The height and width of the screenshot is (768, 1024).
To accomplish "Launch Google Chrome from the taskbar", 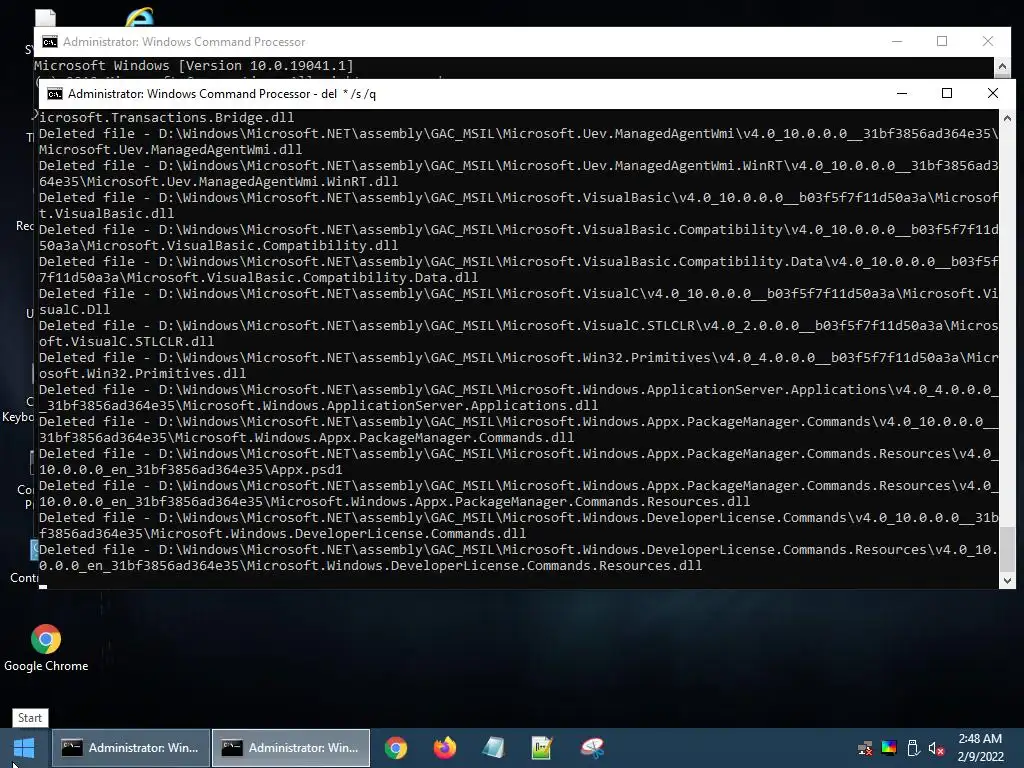I will (396, 748).
